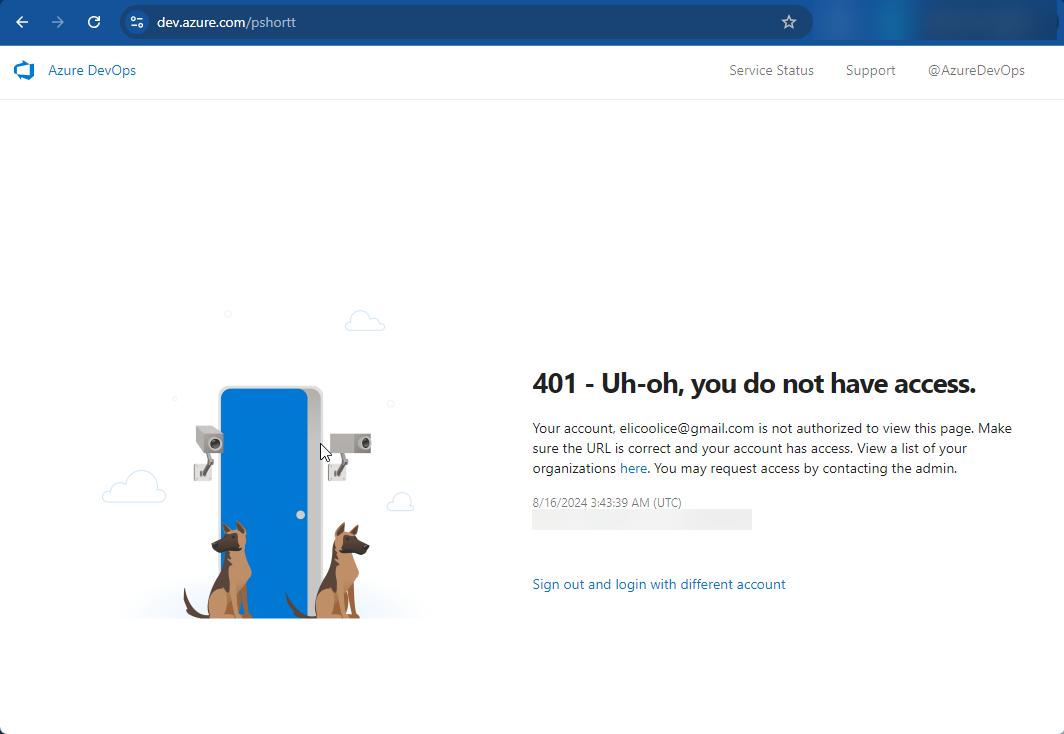Click the 8/16/2024 timestamp text
The height and width of the screenshot is (734, 1064).
[x=607, y=502]
